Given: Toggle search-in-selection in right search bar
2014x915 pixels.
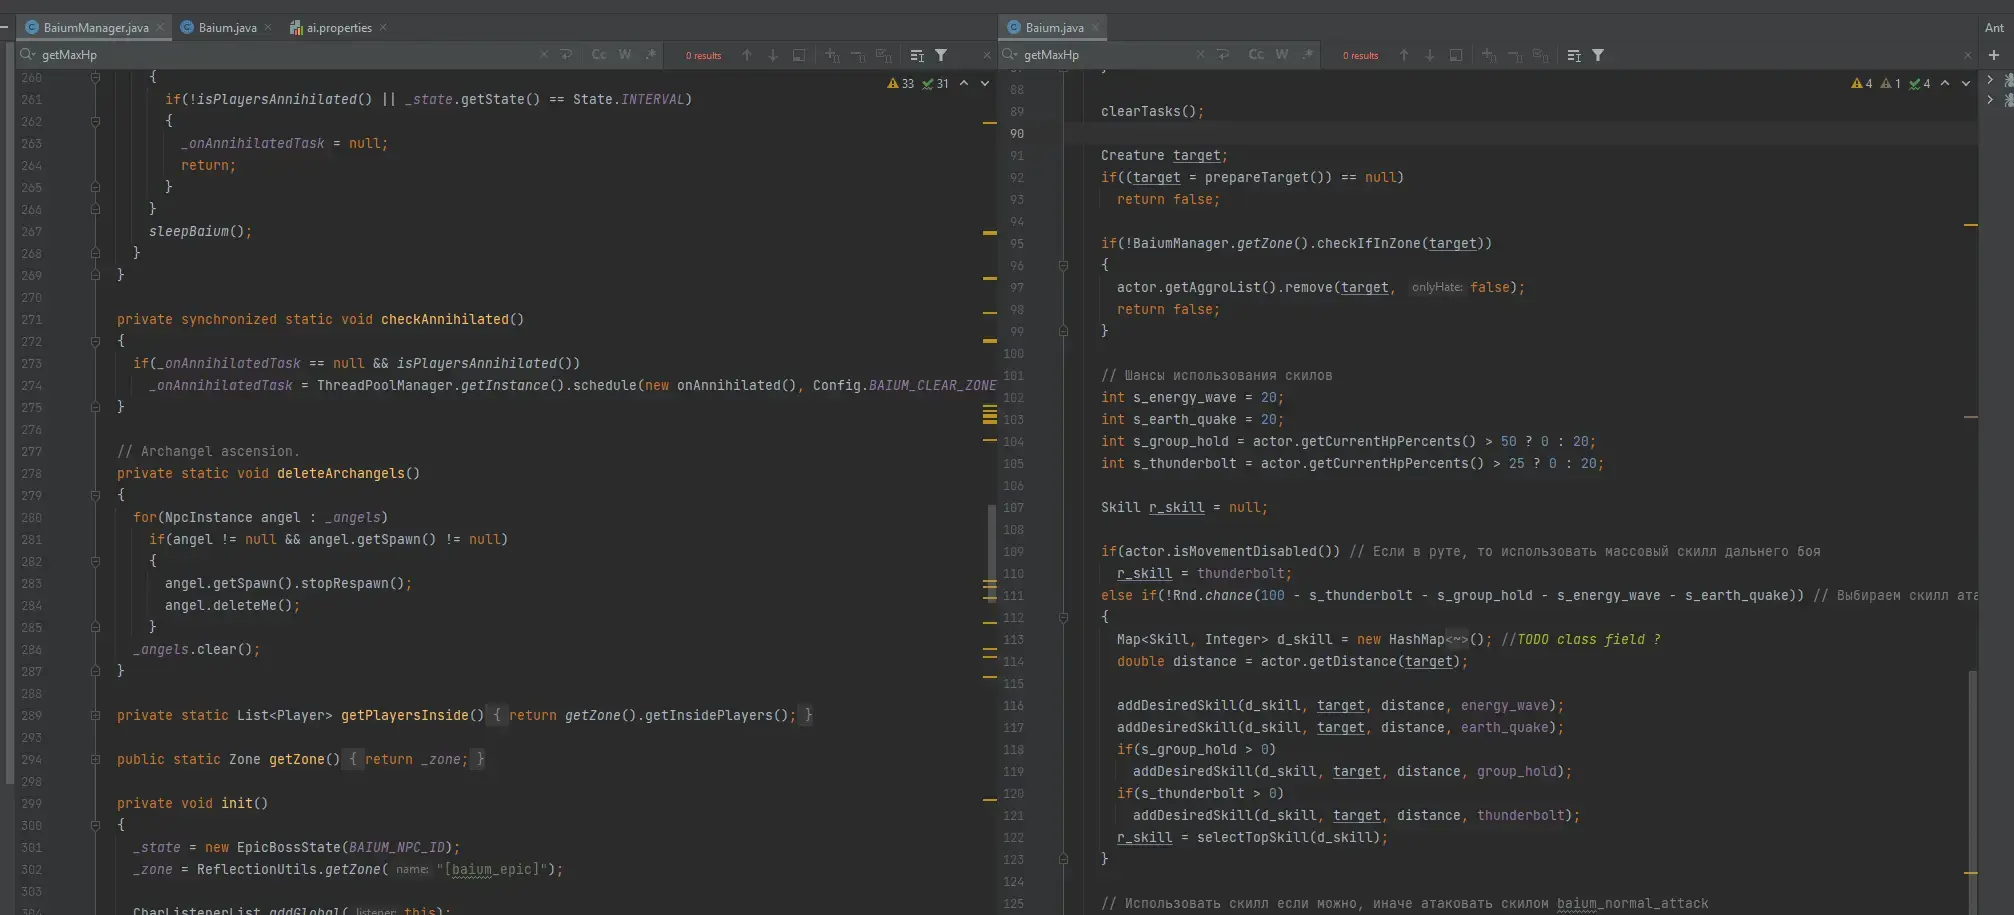Looking at the screenshot, I should tap(1456, 55).
